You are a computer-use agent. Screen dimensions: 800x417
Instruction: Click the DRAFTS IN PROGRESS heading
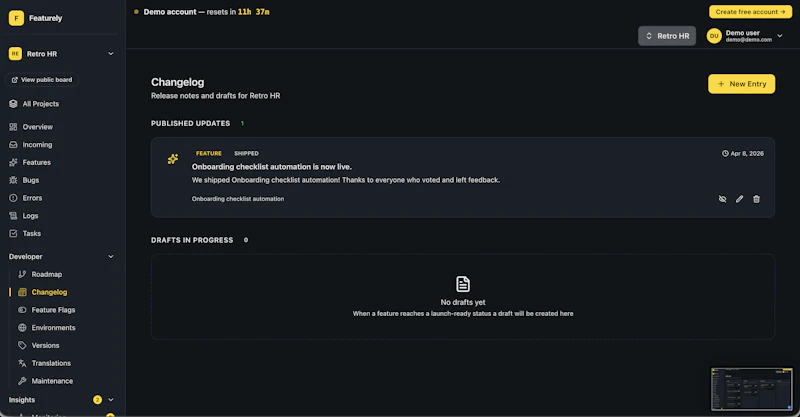pyautogui.click(x=192, y=240)
